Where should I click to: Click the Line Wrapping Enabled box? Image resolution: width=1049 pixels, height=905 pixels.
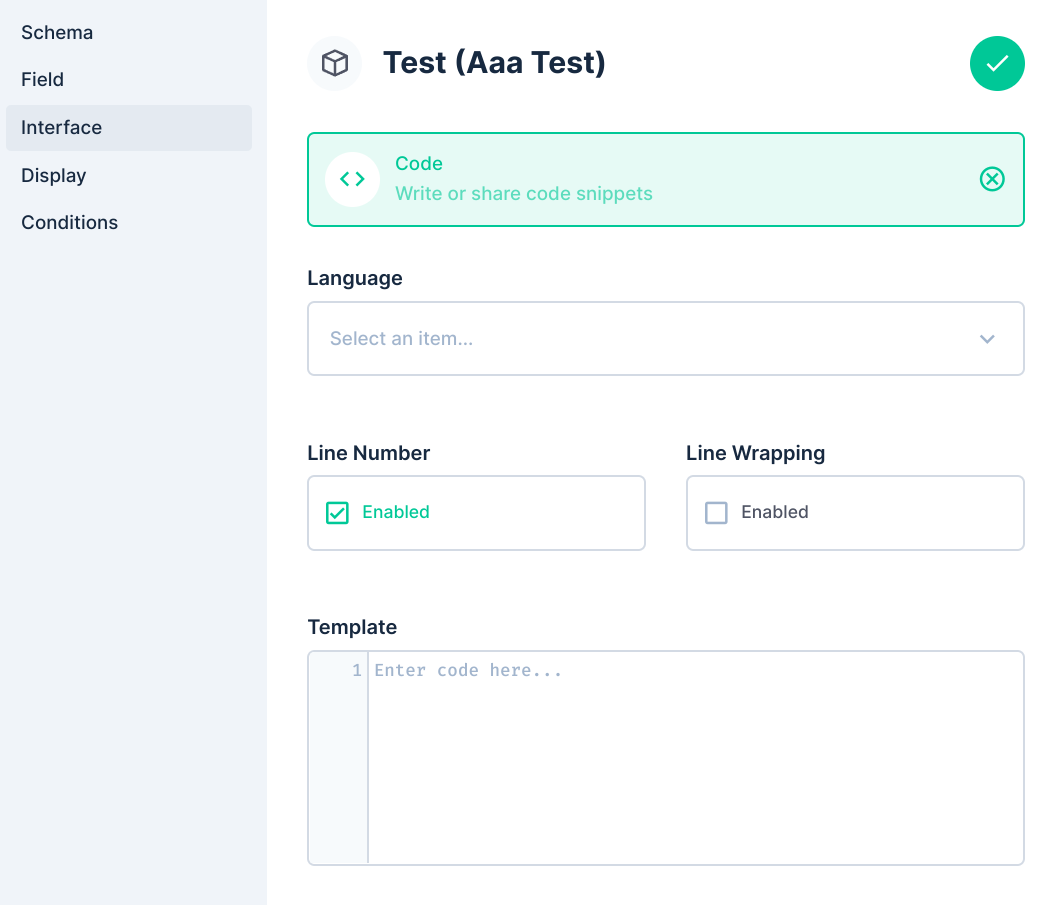coord(855,513)
